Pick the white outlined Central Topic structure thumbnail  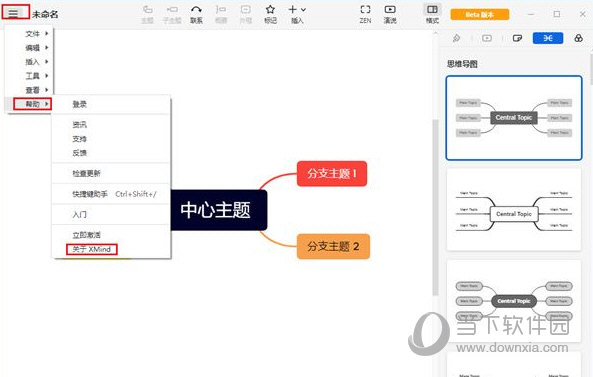(514, 209)
